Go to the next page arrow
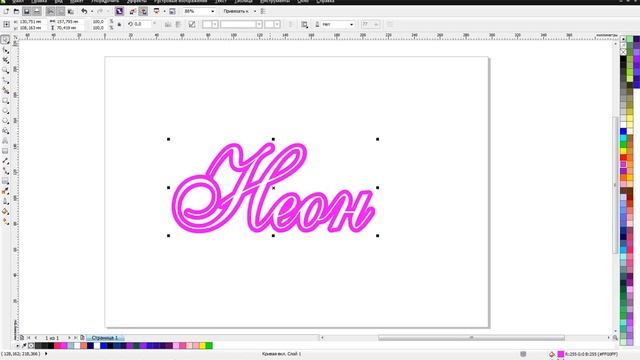The width and height of the screenshot is (640, 360). (x=69, y=338)
